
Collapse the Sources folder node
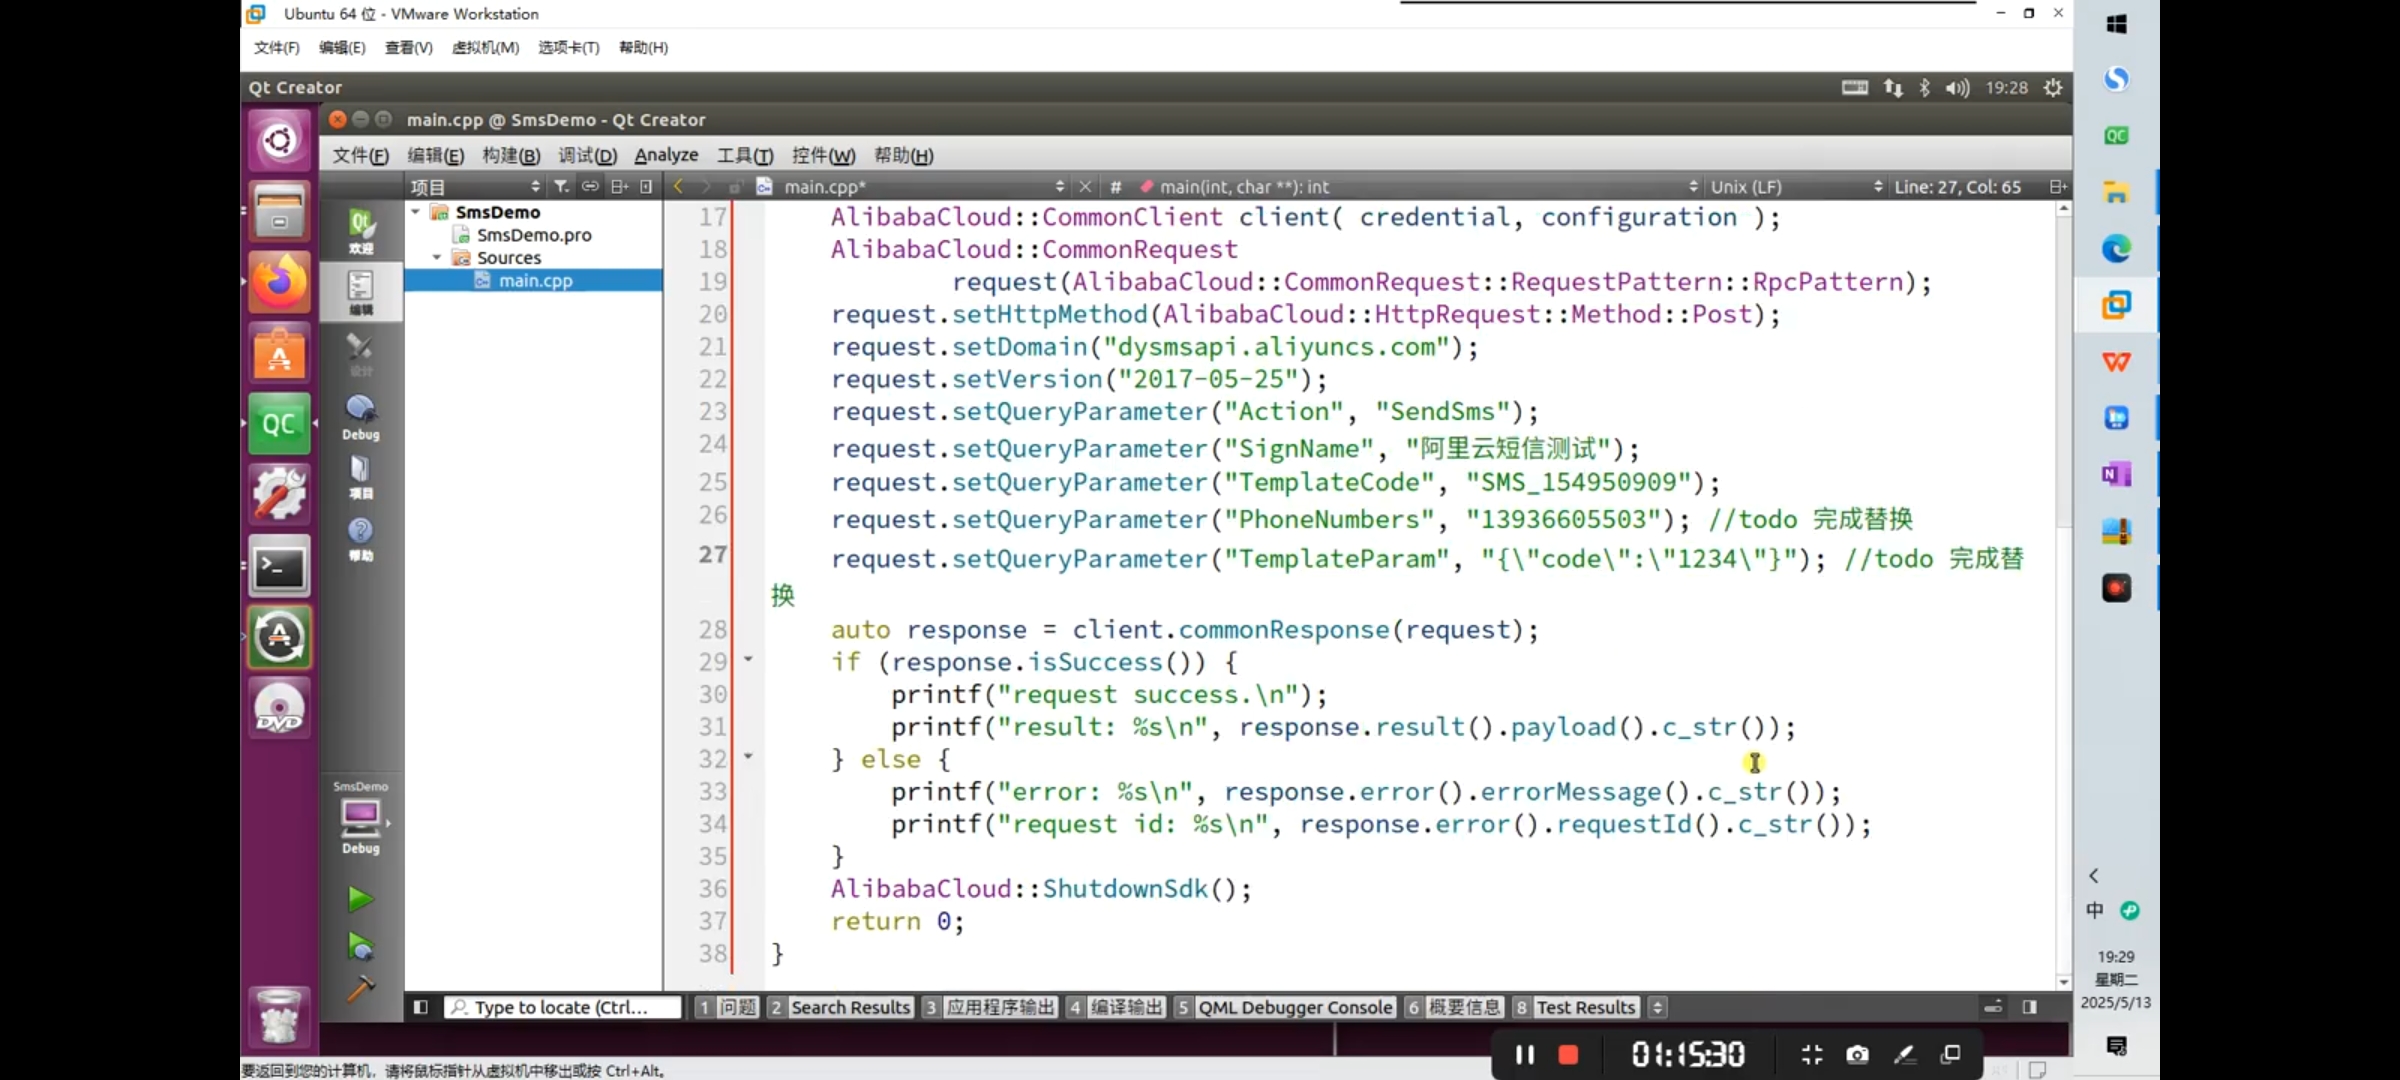point(437,257)
